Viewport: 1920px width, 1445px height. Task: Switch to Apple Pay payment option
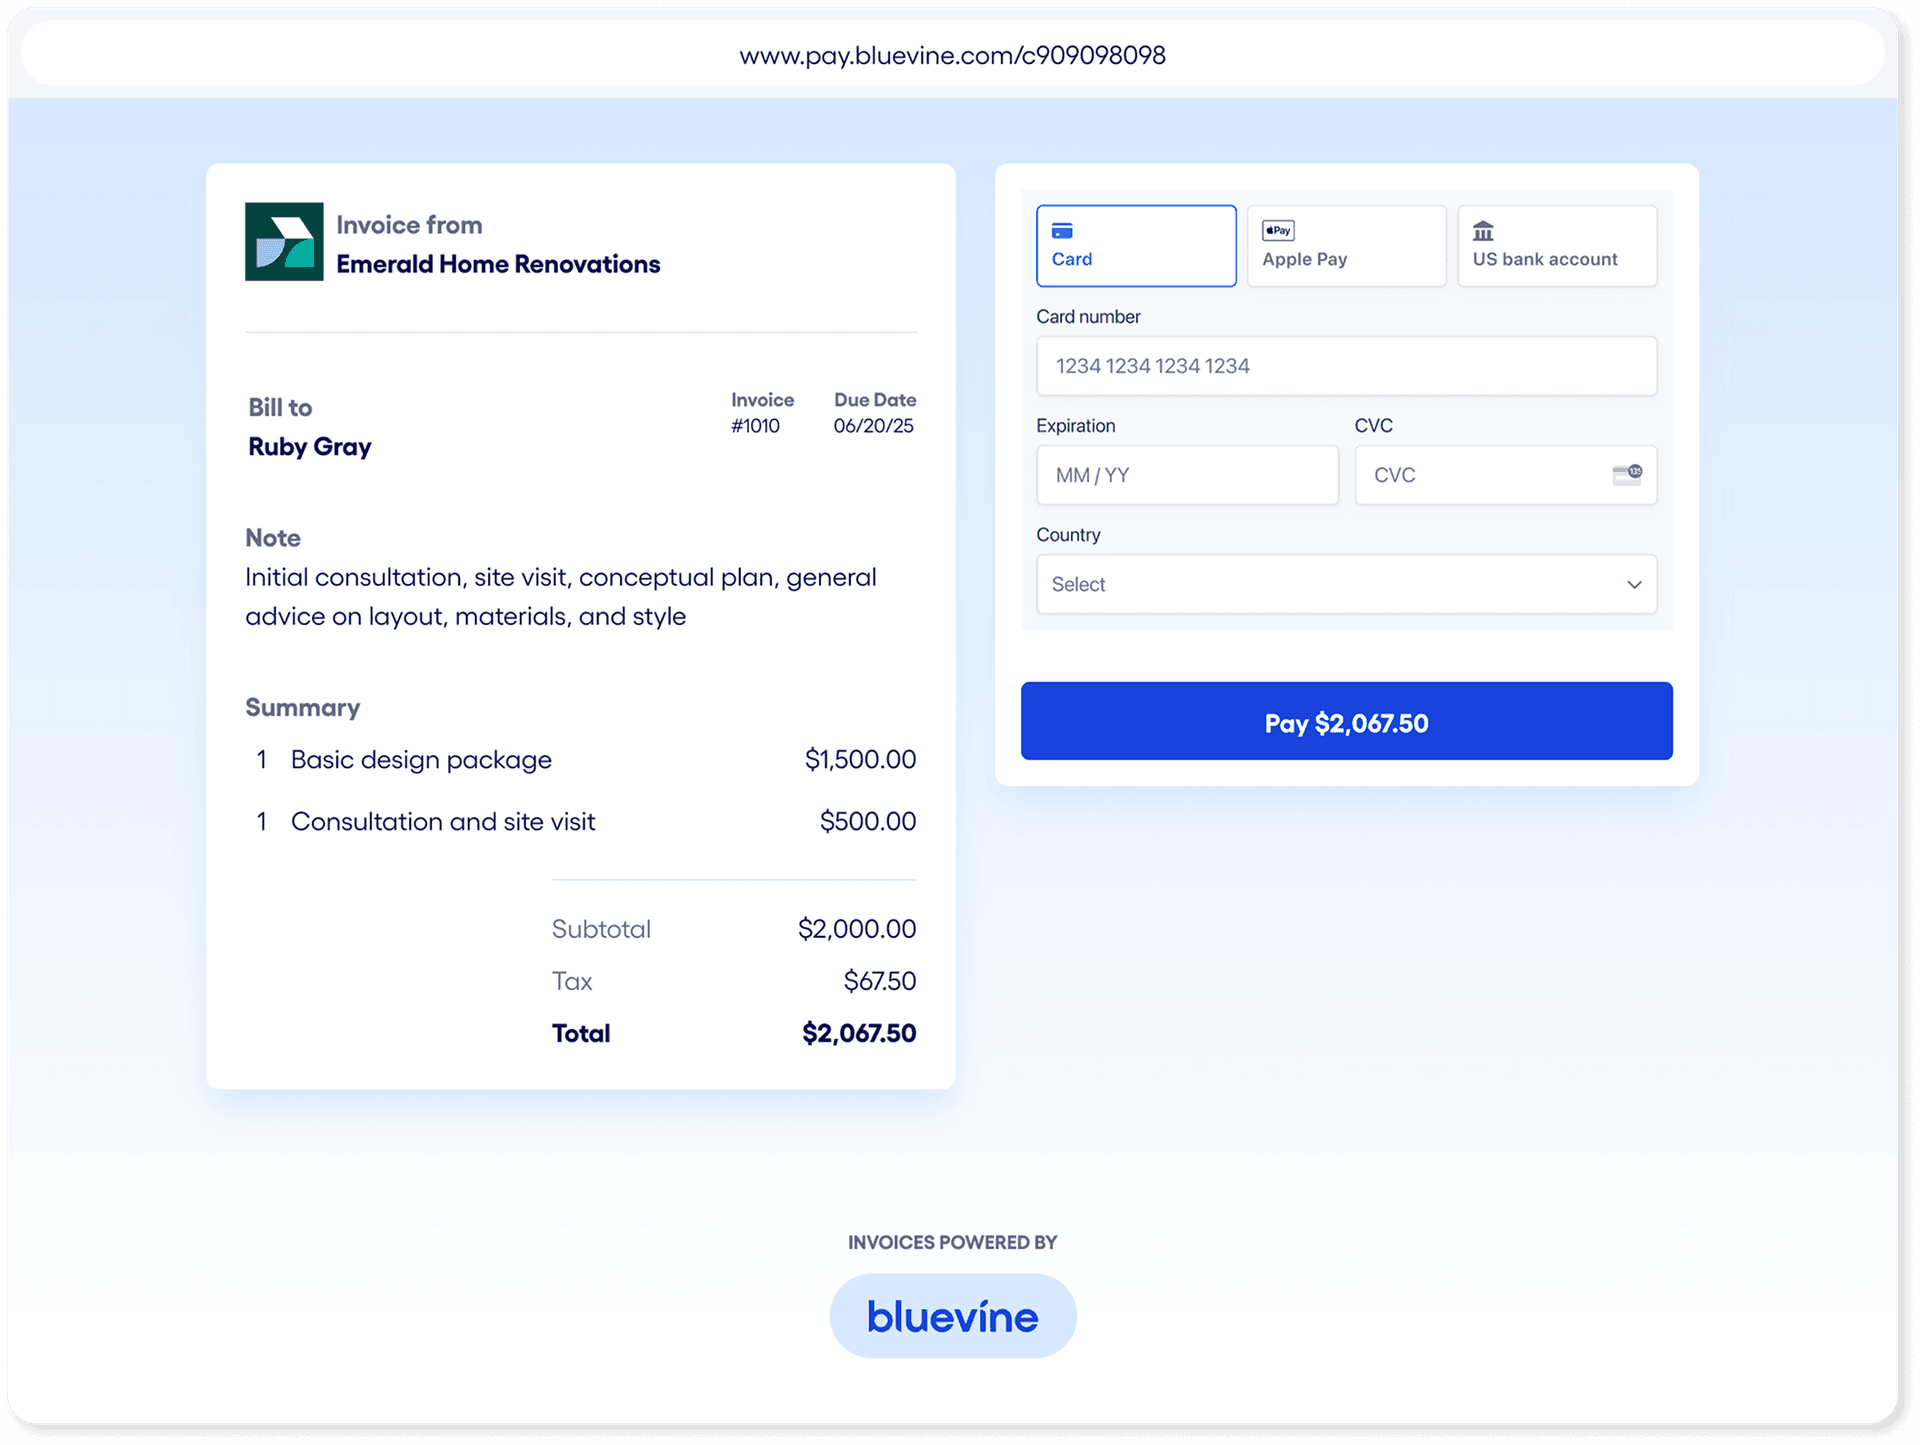coord(1346,245)
